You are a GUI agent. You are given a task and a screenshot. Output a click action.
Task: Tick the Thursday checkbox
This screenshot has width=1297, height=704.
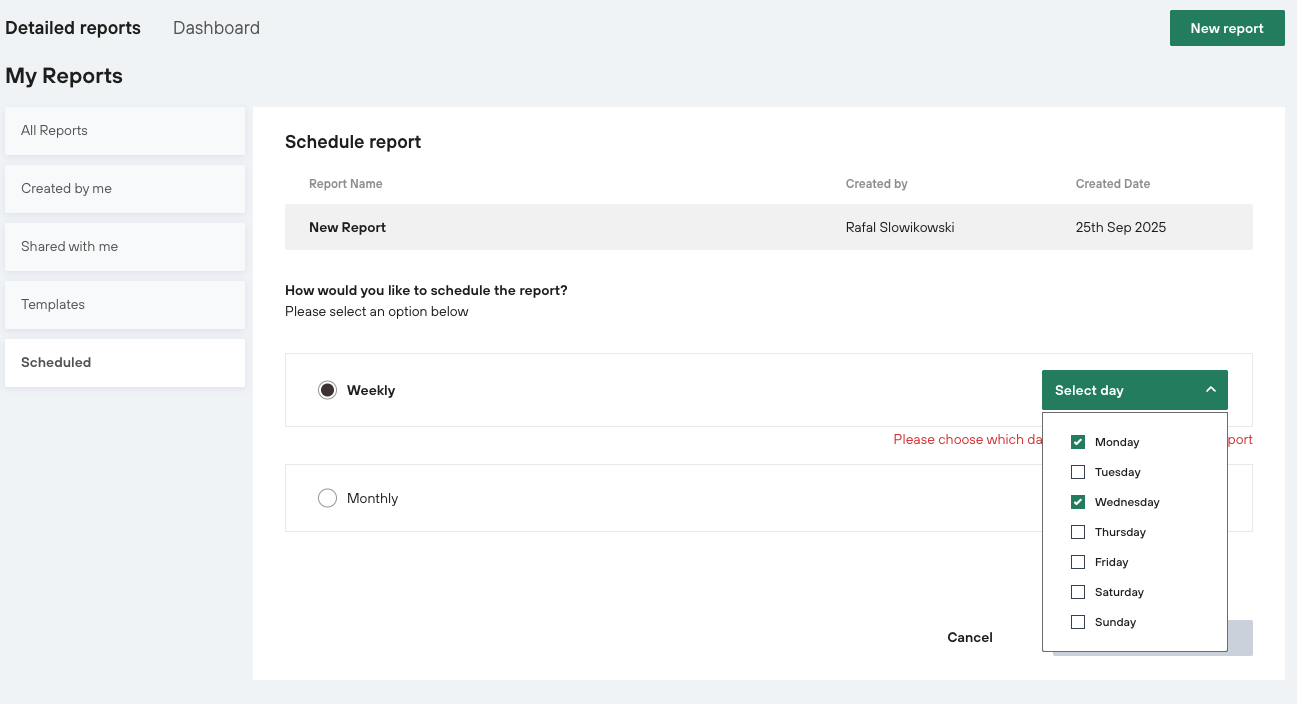1078,532
